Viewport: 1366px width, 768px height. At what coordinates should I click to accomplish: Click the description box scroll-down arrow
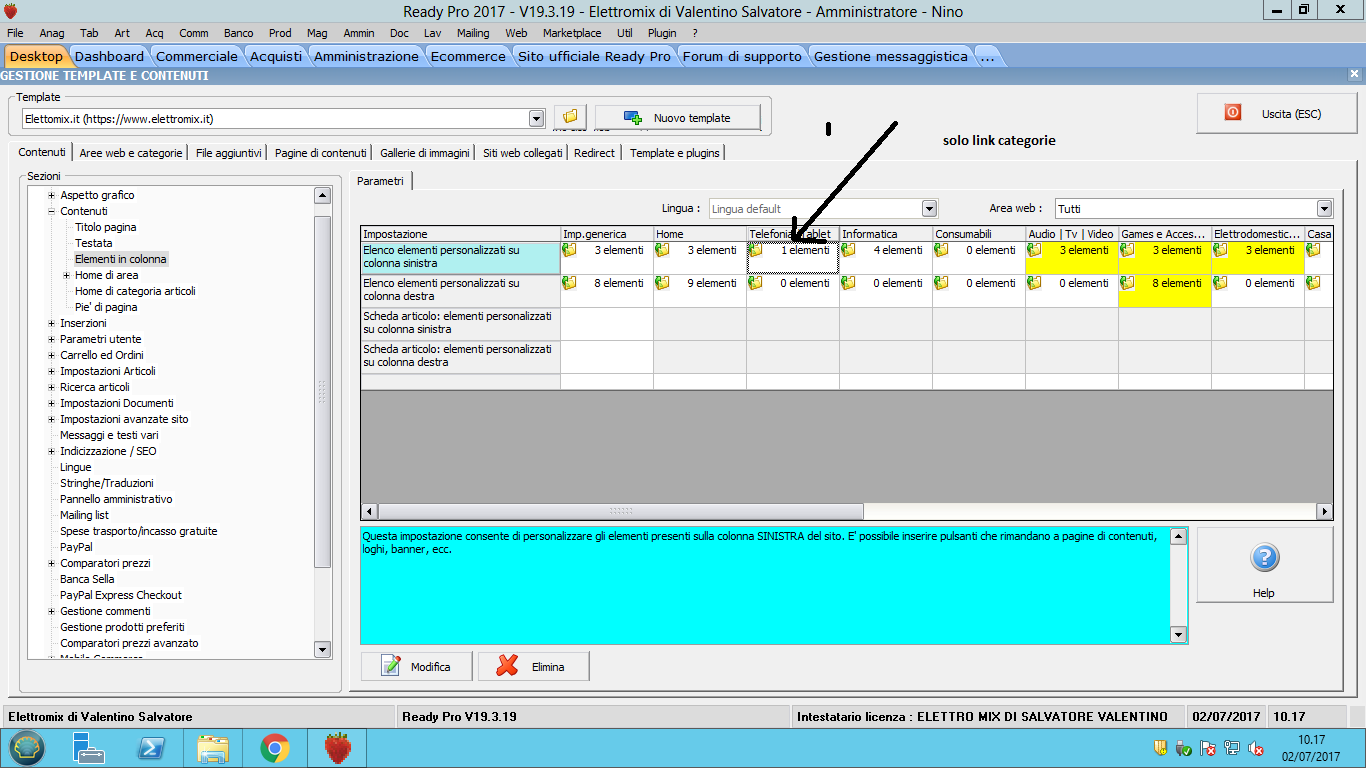1178,635
